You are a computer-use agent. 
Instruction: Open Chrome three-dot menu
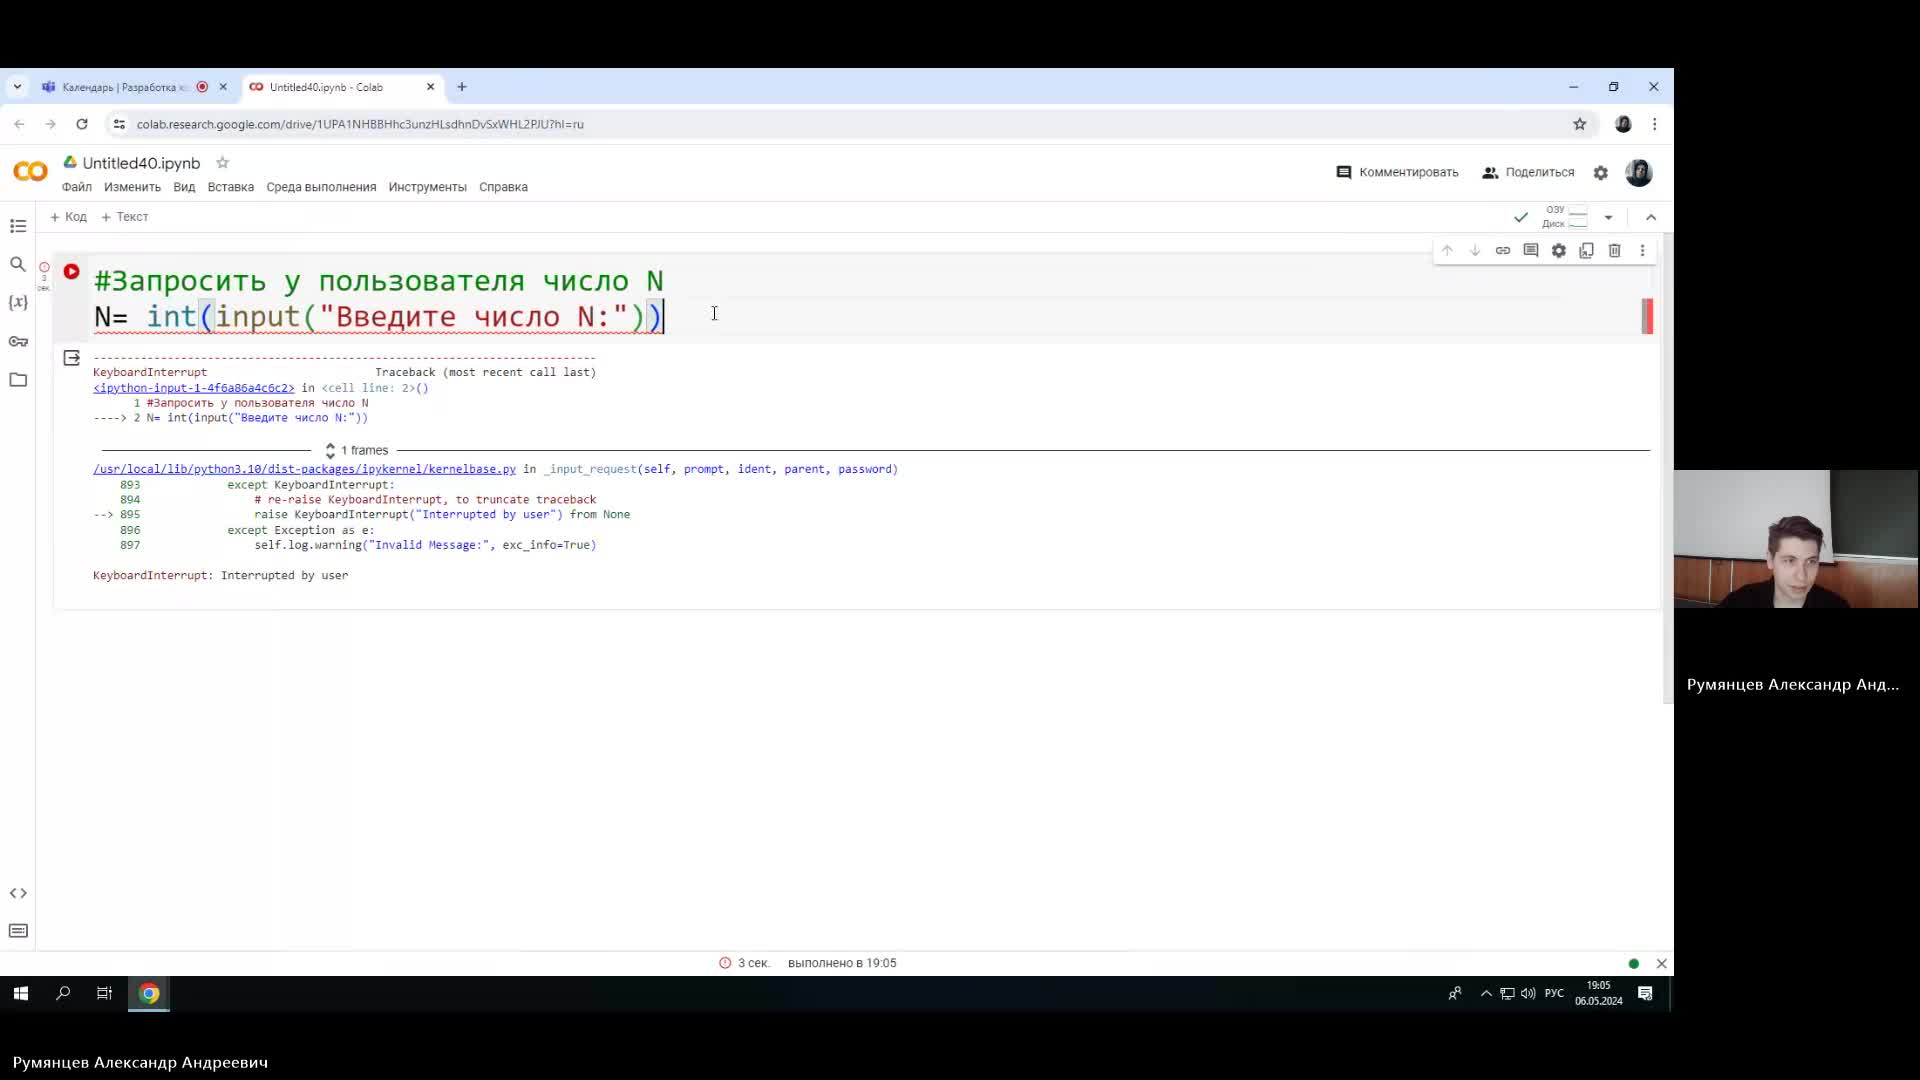(1655, 124)
